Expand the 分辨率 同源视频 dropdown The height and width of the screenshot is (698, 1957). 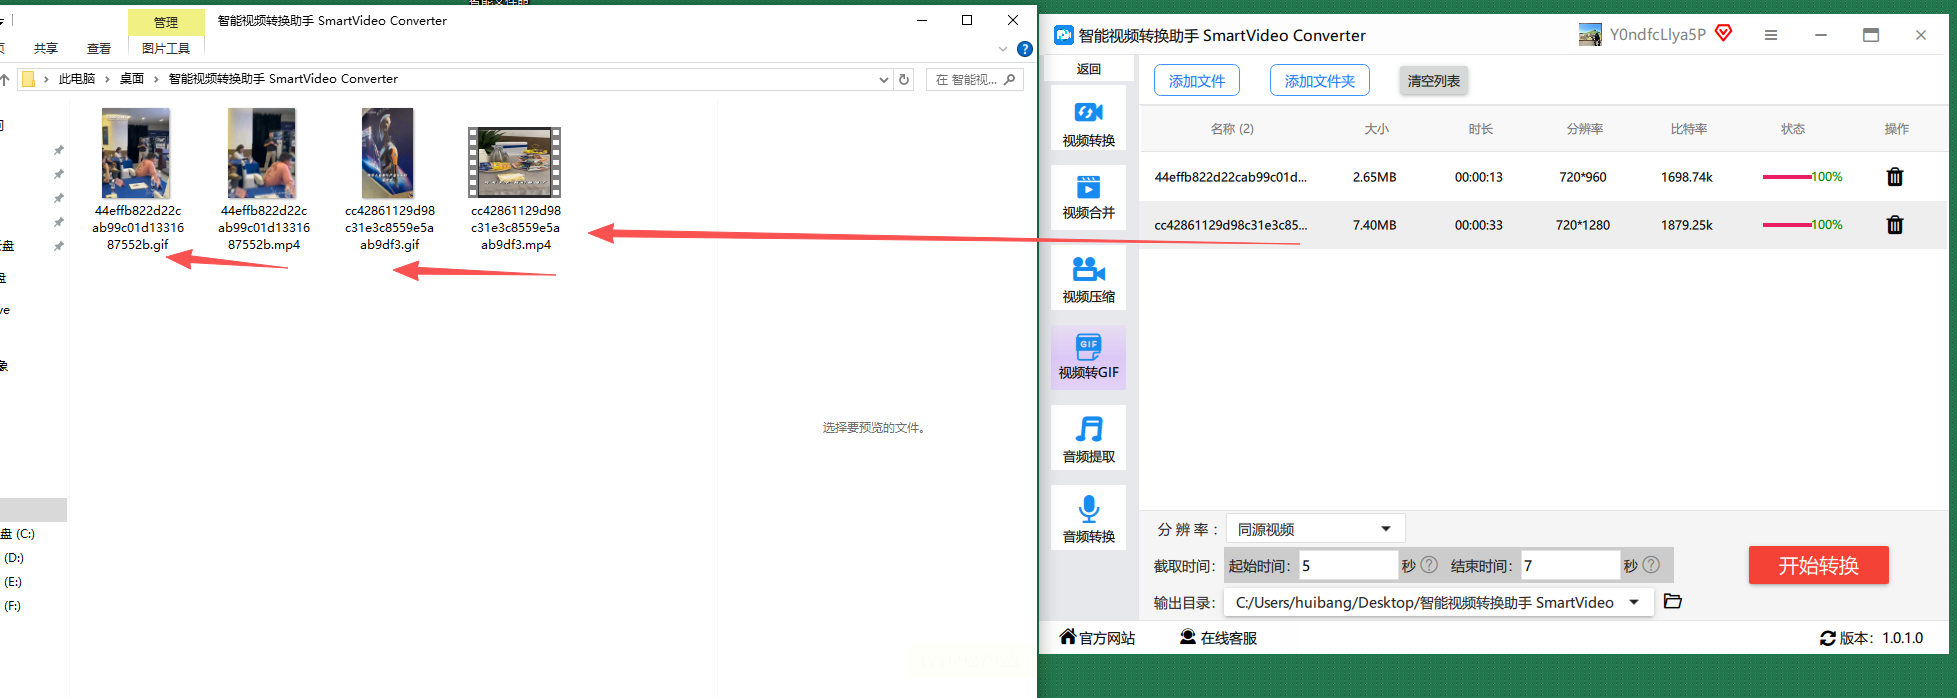[1315, 529]
